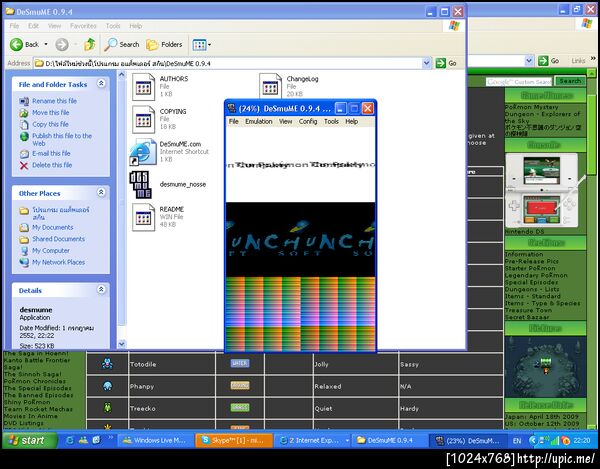Screen dimensions: 600x469
Task: Open Favorites menu in the folder window
Action: click(83, 26)
